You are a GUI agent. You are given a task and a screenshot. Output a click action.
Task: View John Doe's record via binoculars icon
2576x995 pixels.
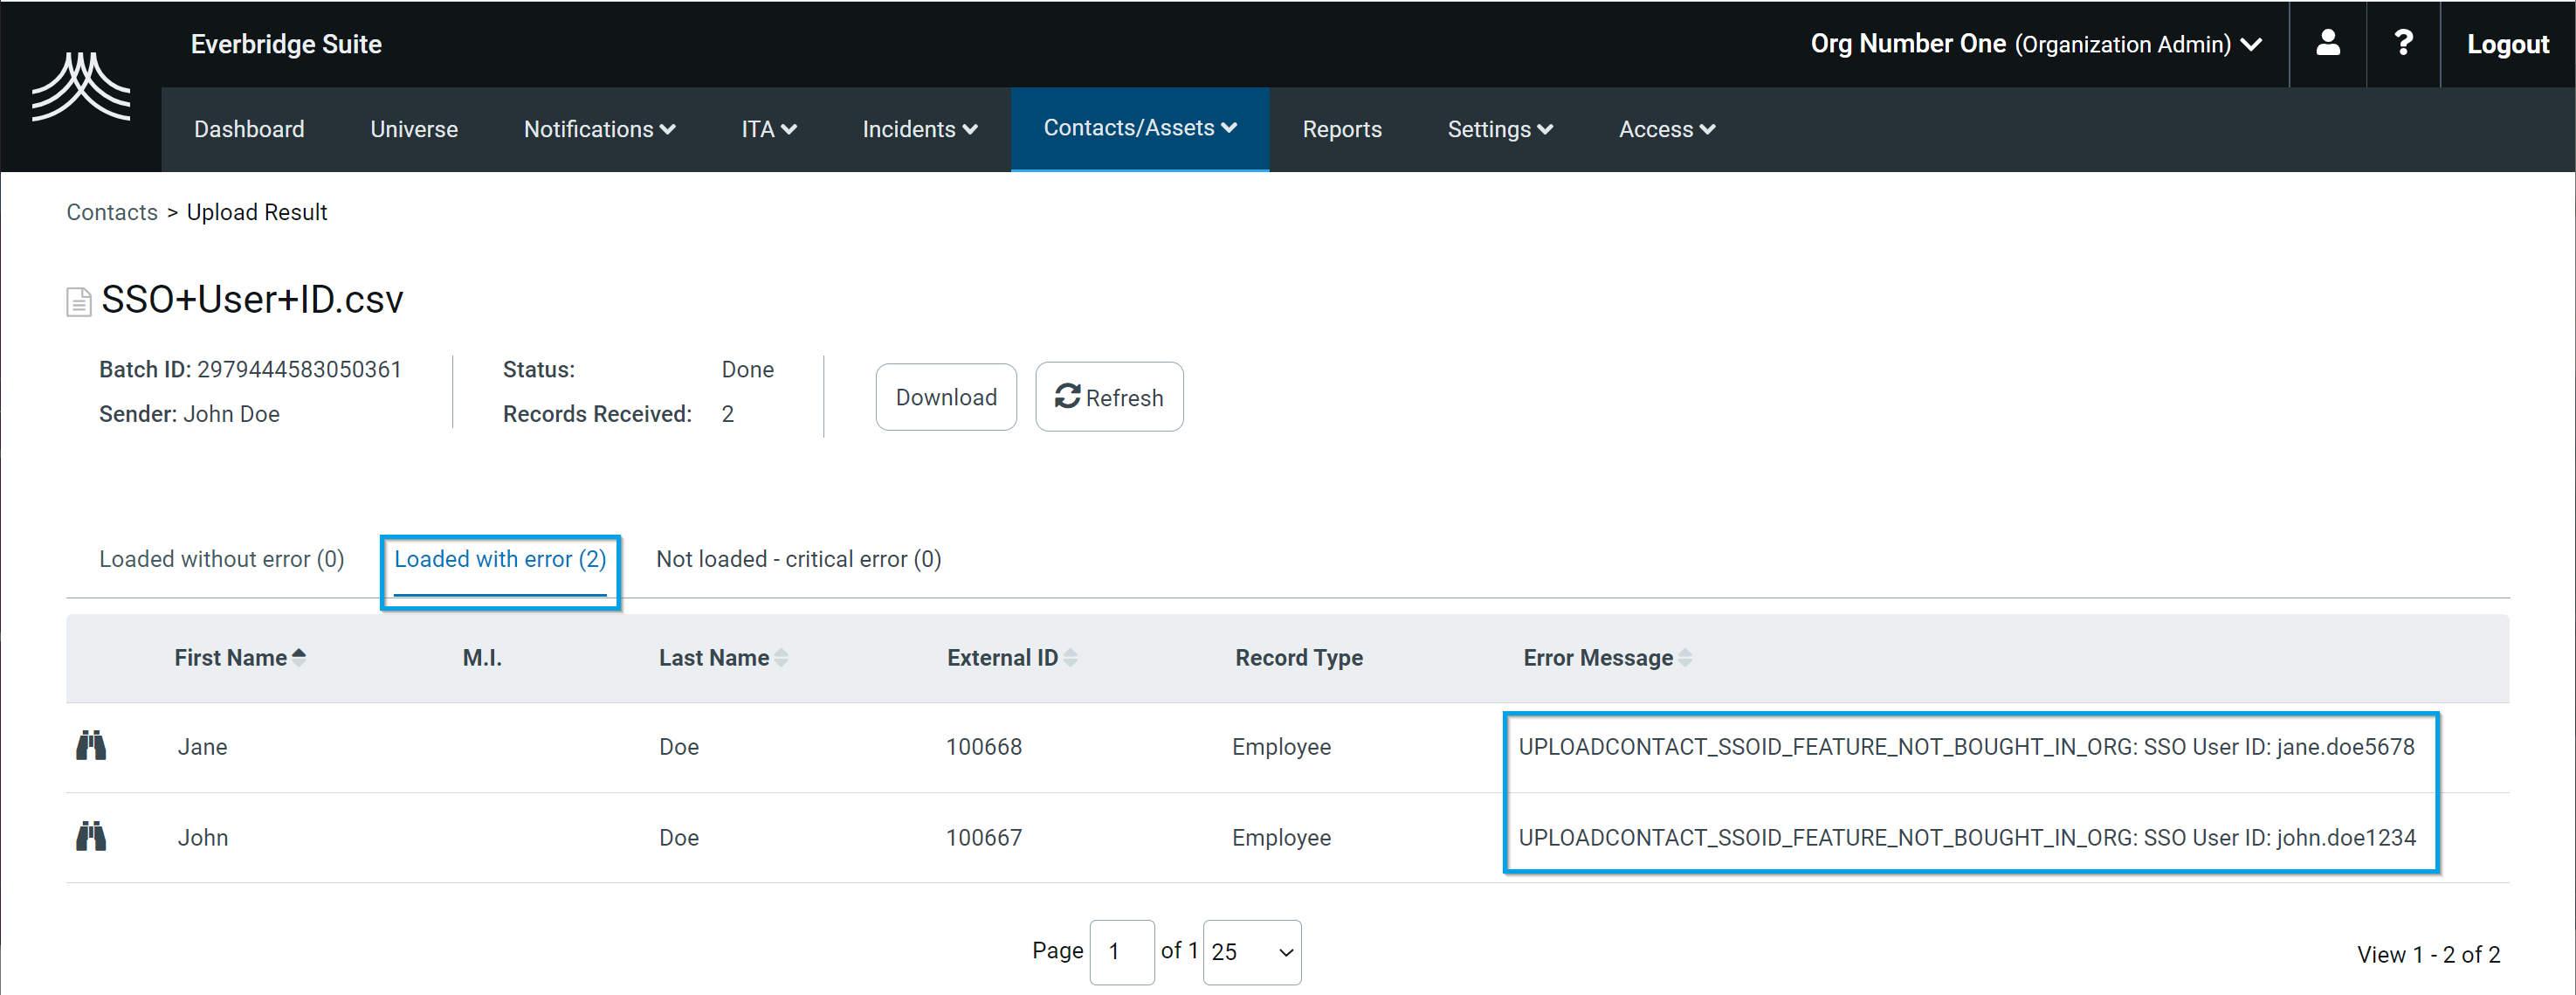pyautogui.click(x=91, y=836)
